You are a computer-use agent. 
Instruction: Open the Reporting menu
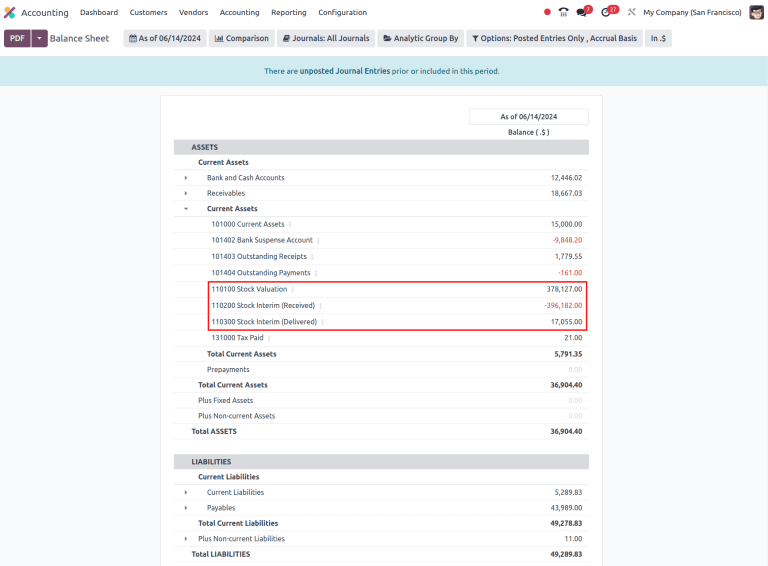click(x=288, y=12)
